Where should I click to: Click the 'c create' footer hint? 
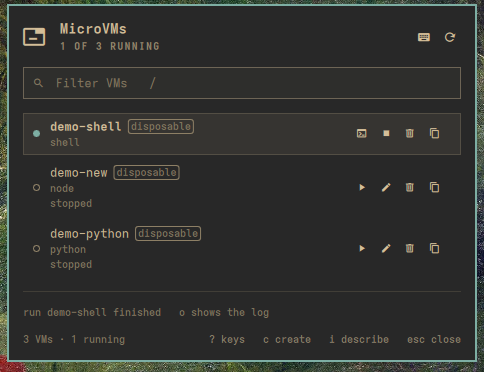(x=287, y=339)
